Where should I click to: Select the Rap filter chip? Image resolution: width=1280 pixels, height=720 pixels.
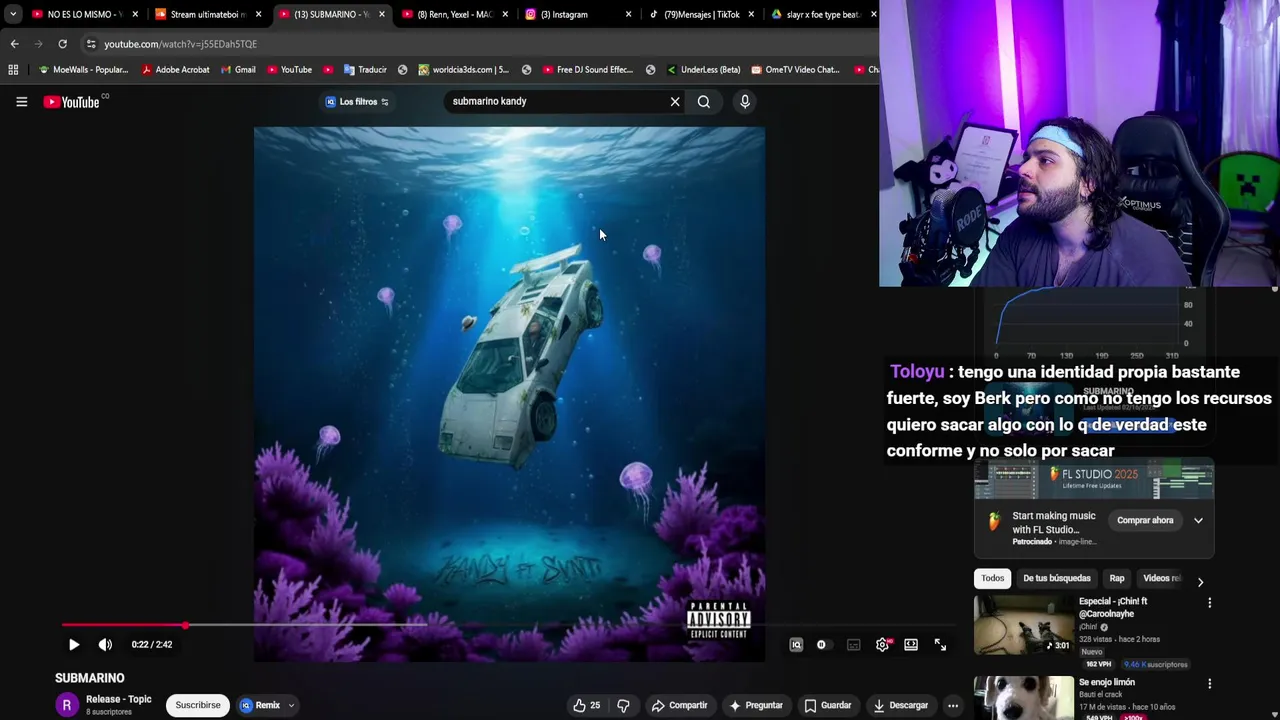[1117, 578]
